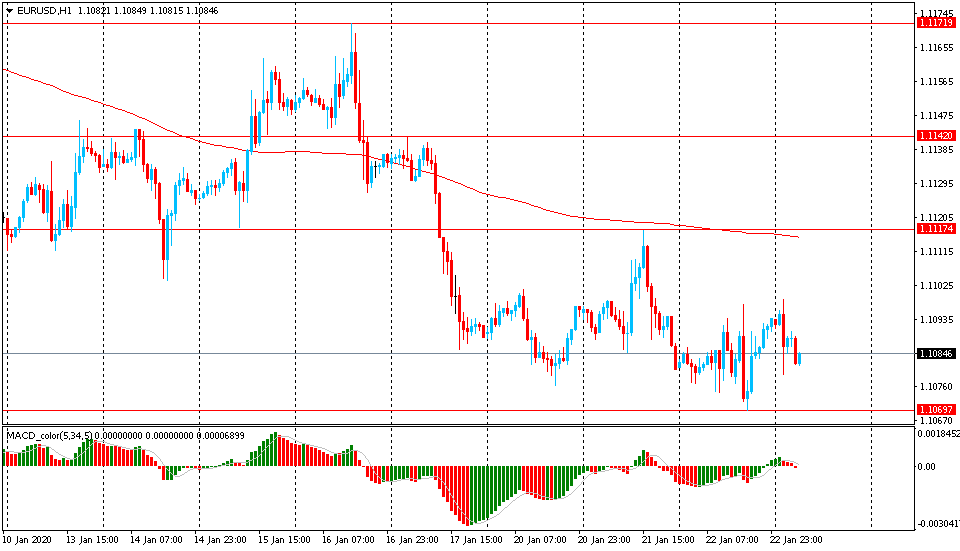Click the 20 Jan 23:00 time label
This screenshot has width=960, height=551.
click(x=604, y=540)
